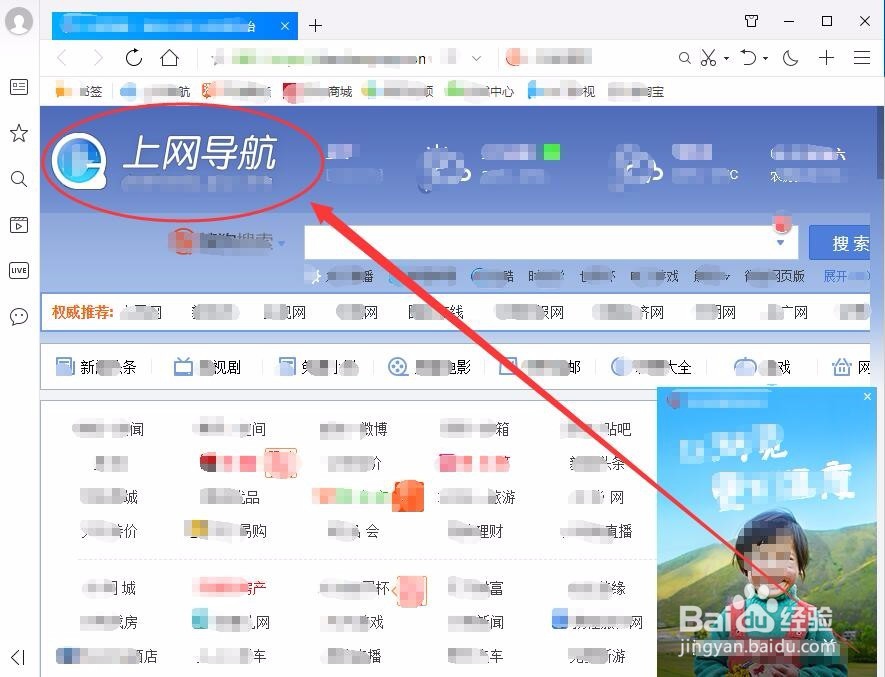Open the browser's hamburger menu
This screenshot has height=677, width=885.
pyautogui.click(x=863, y=58)
